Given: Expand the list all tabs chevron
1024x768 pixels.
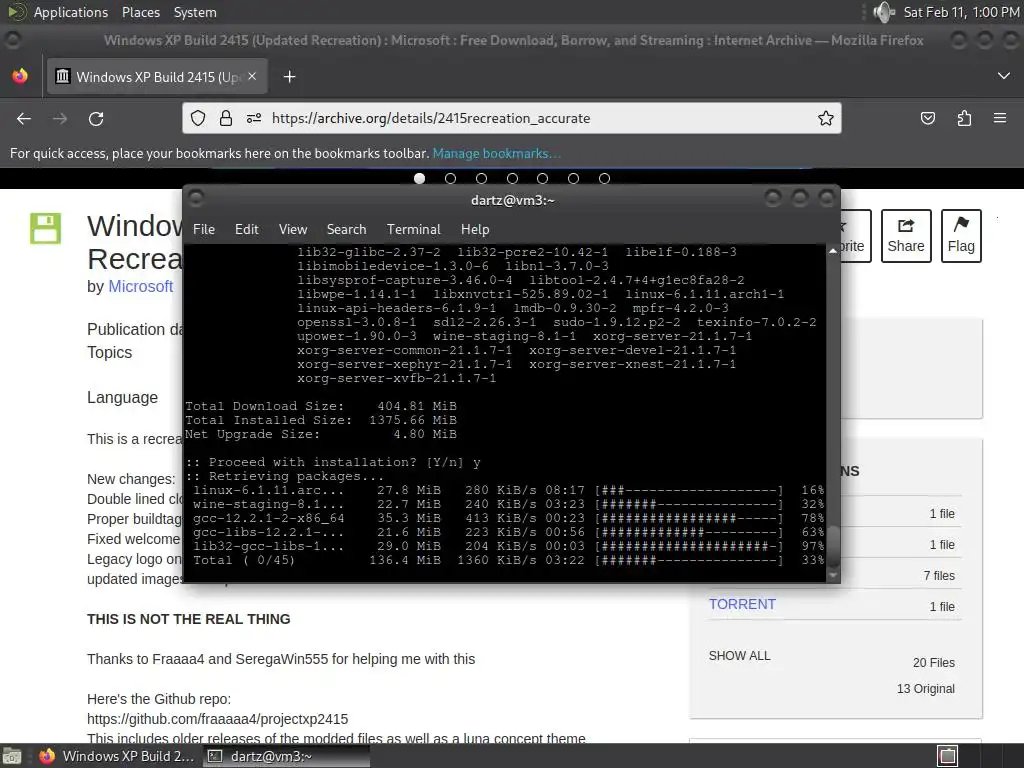Looking at the screenshot, I should tap(1004, 76).
